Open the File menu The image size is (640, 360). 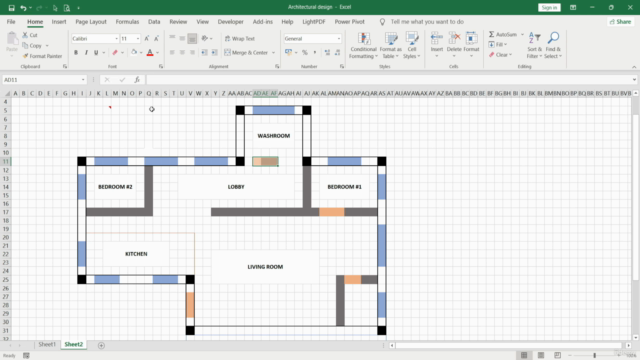(11, 22)
